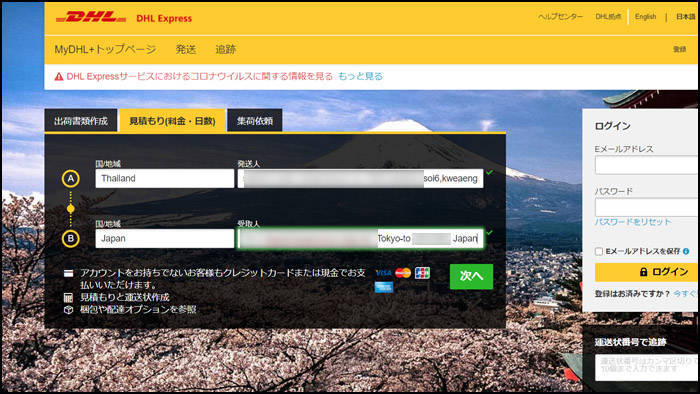Click the green checkmark next to 受取人 field

tap(490, 232)
